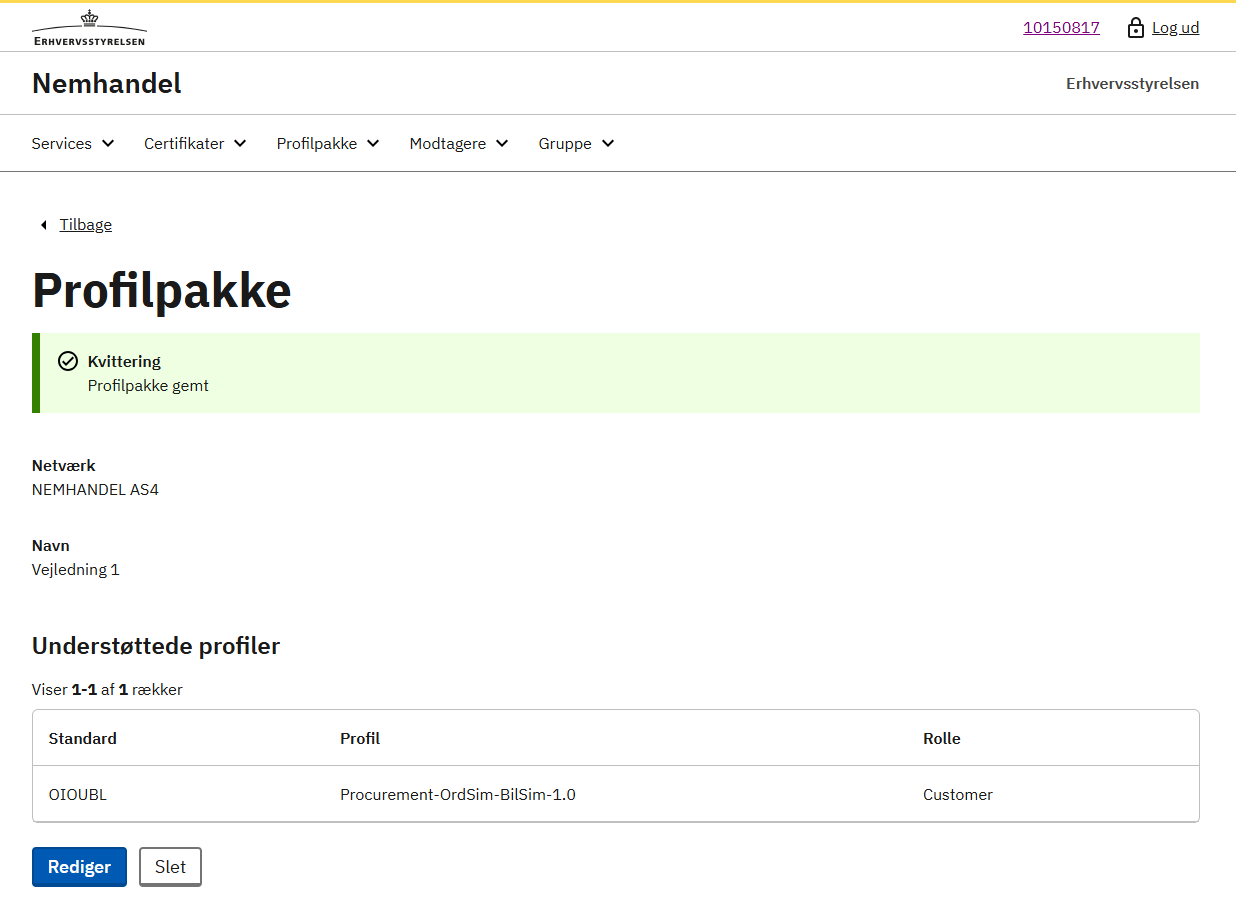Click the Netværk label
The image size is (1236, 900).
pos(64,466)
